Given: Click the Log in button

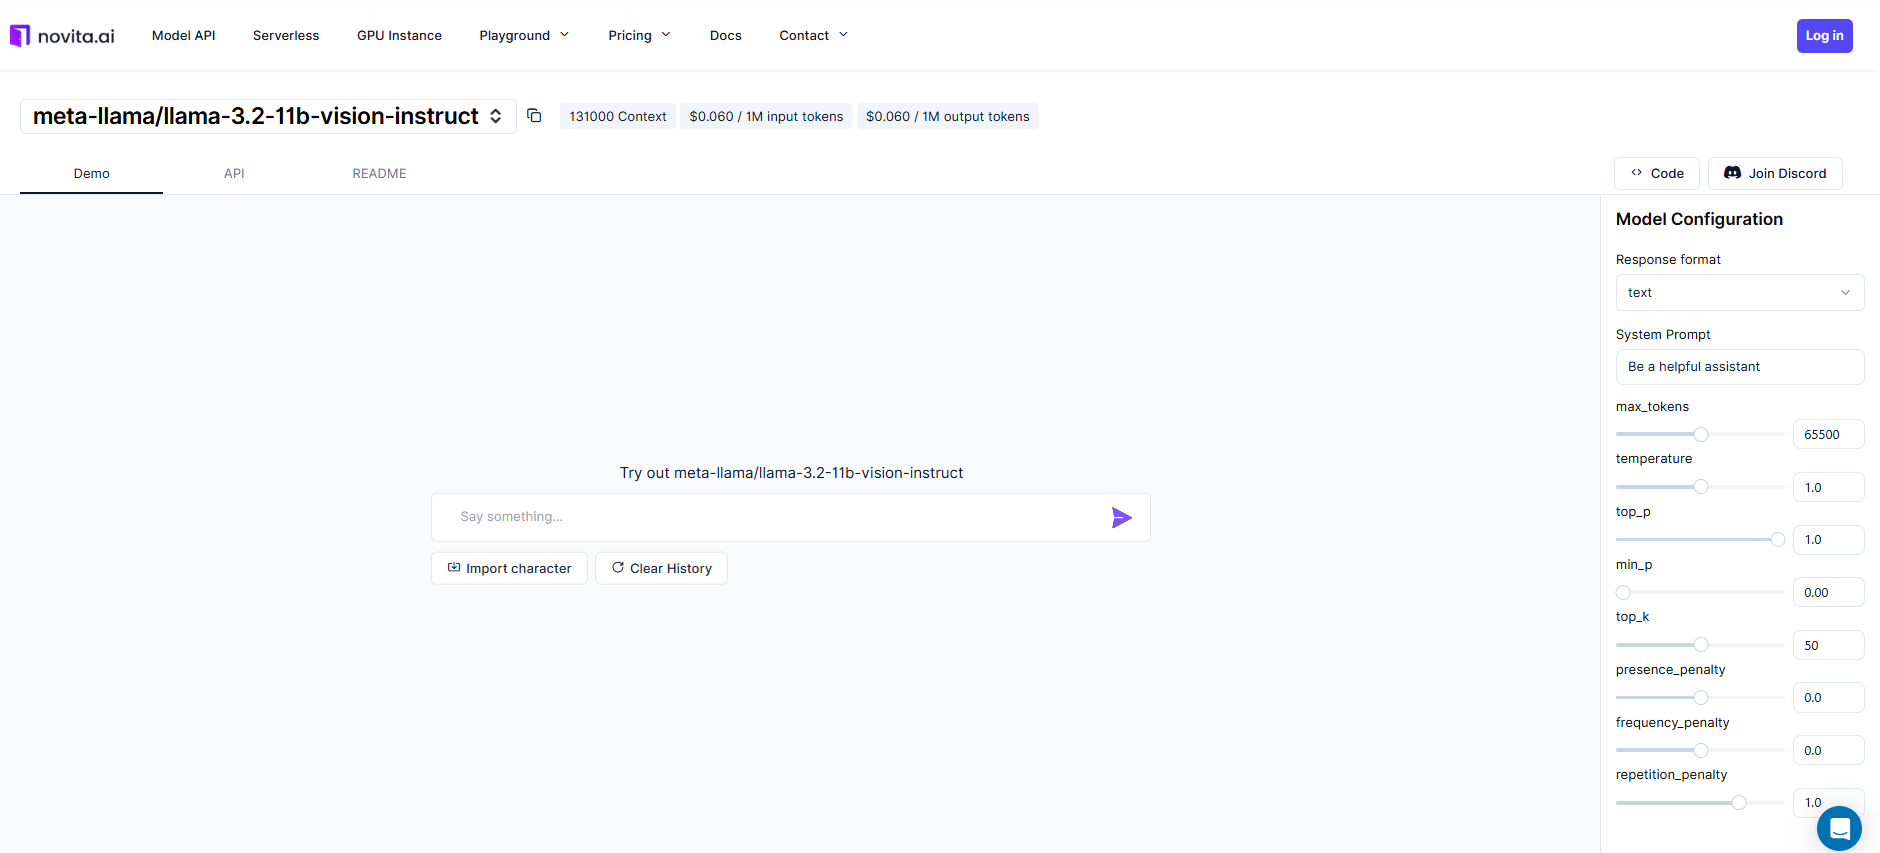Looking at the screenshot, I should [x=1824, y=36].
